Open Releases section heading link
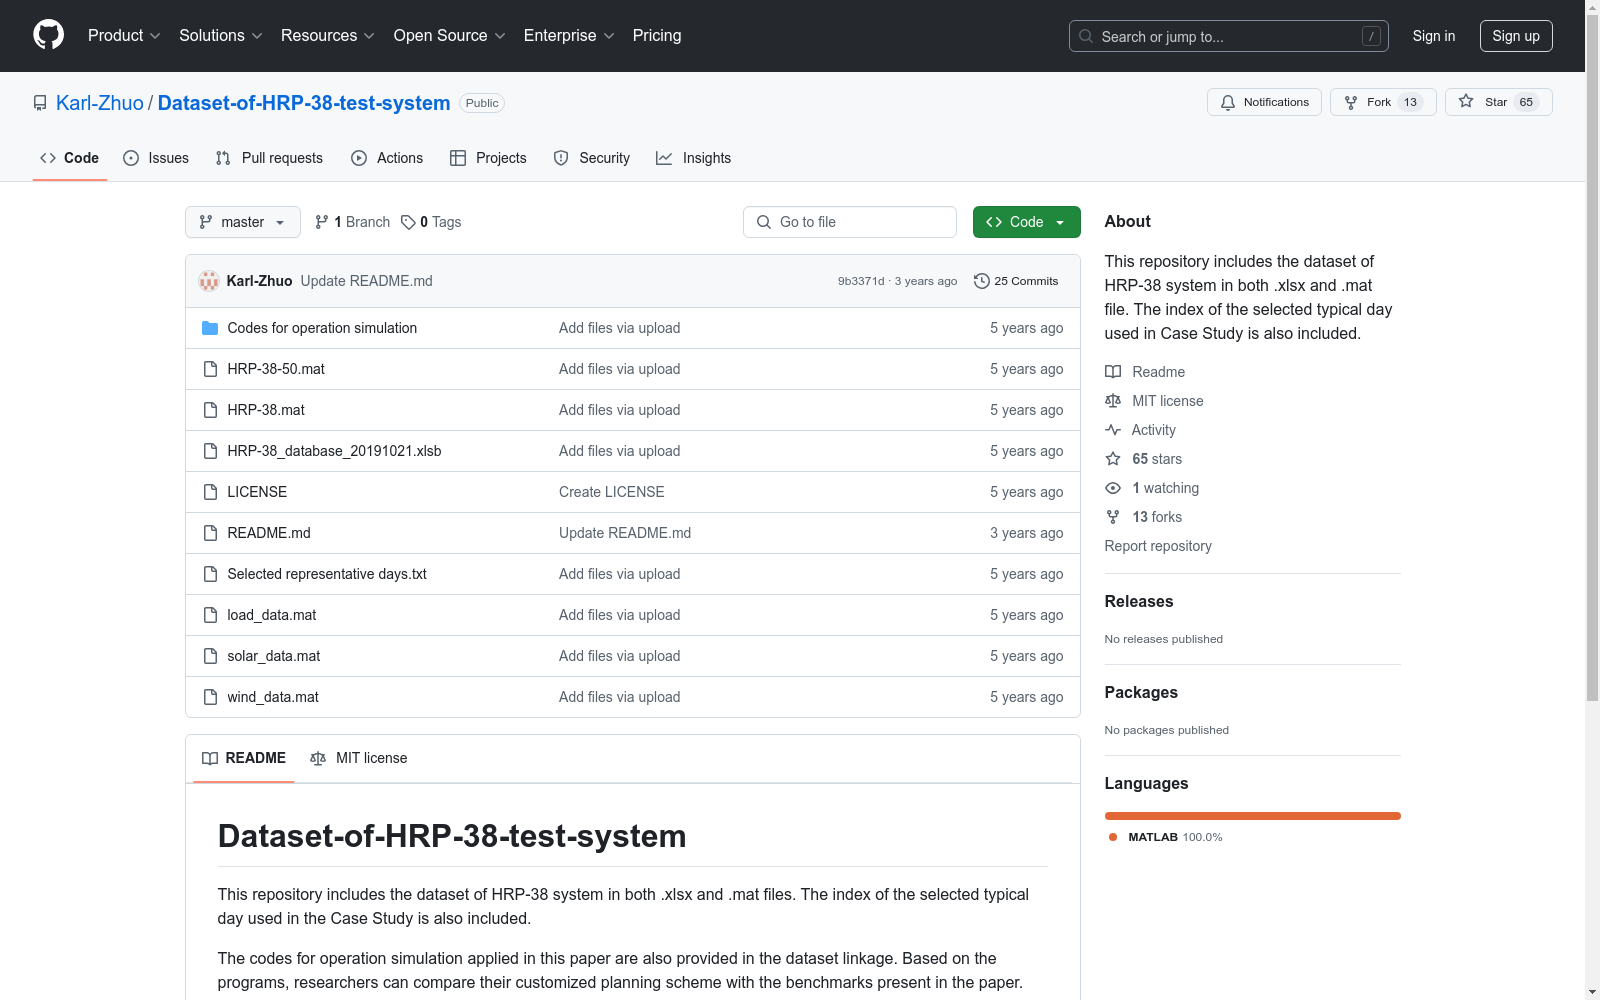This screenshot has width=1600, height=1000. pos(1139,601)
